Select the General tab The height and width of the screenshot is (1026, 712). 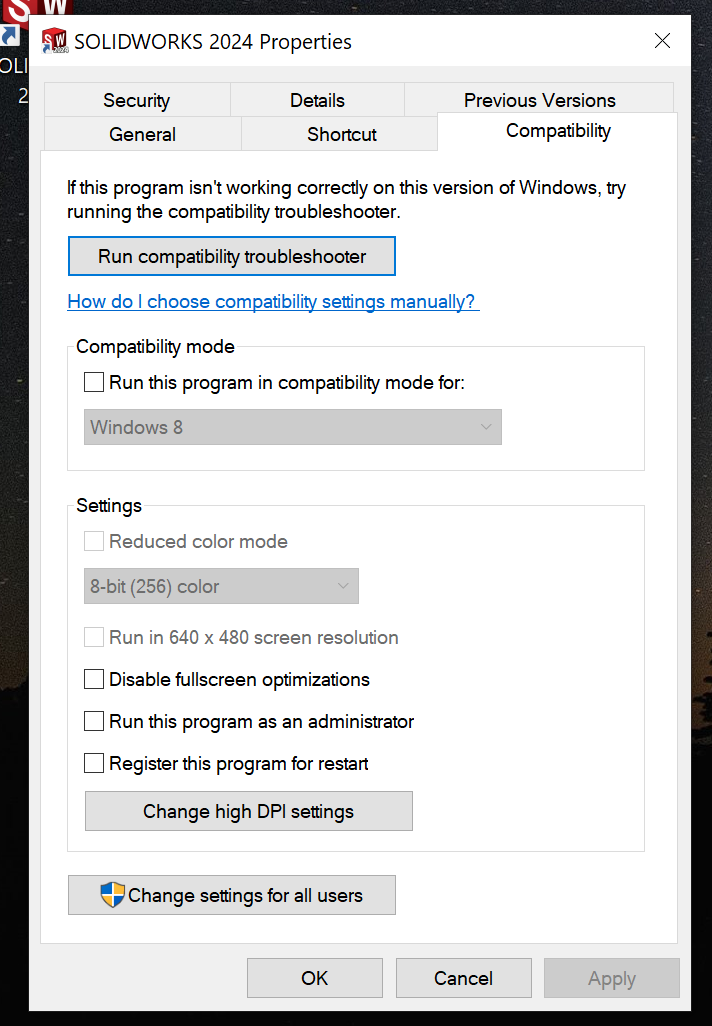(x=142, y=134)
